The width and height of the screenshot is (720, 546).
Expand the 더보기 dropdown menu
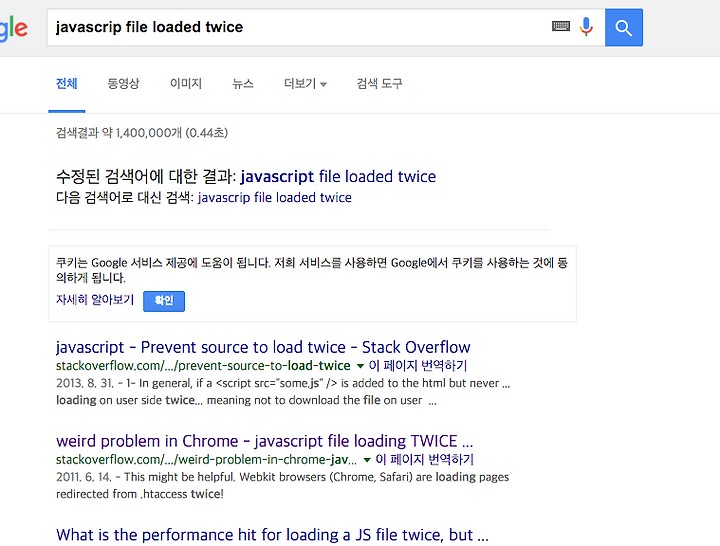point(305,84)
